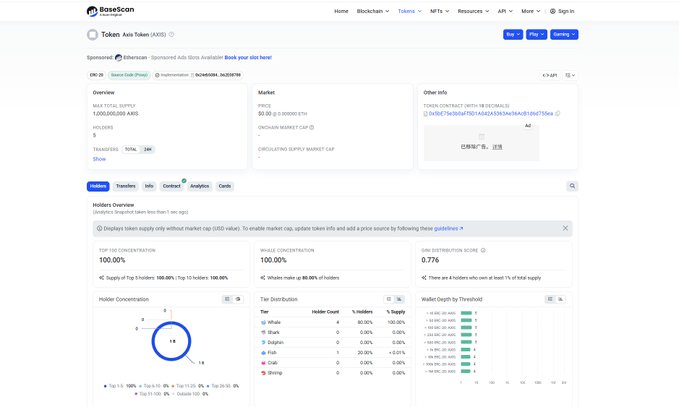Switch Tier Distribution to table view
The width and height of the screenshot is (679, 407).
tap(388, 299)
